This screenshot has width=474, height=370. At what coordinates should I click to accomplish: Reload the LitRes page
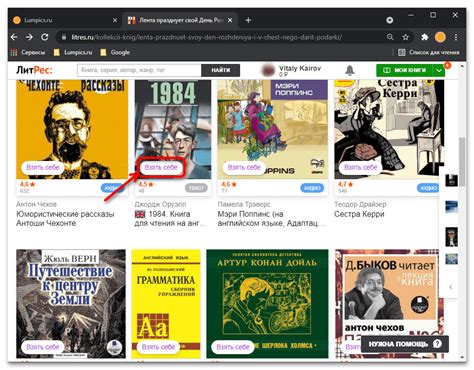point(45,37)
